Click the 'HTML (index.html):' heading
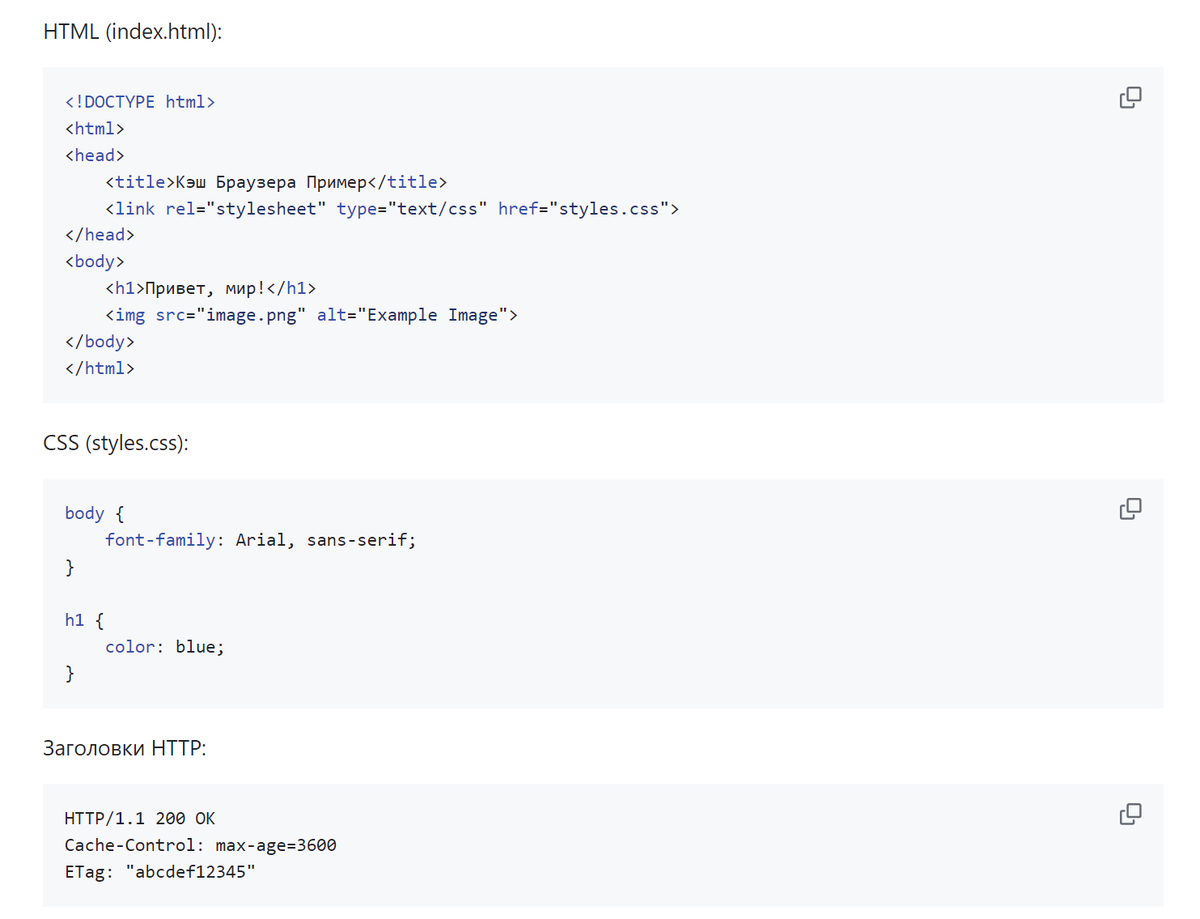 tap(133, 31)
